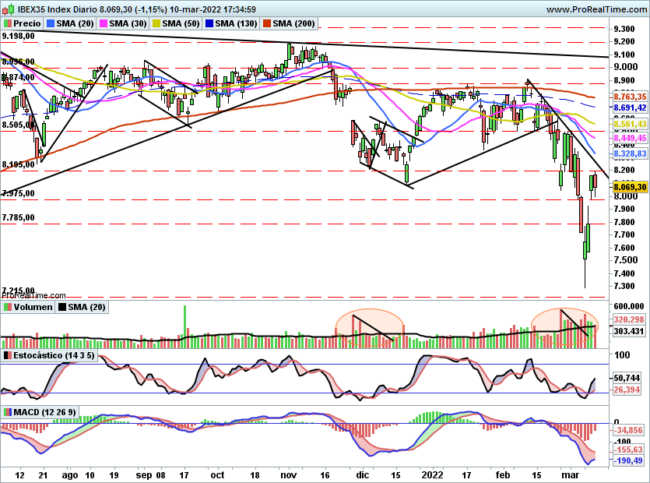Click the 'ago' month marker on time axis
This screenshot has height=483, width=650.
pos(70,475)
